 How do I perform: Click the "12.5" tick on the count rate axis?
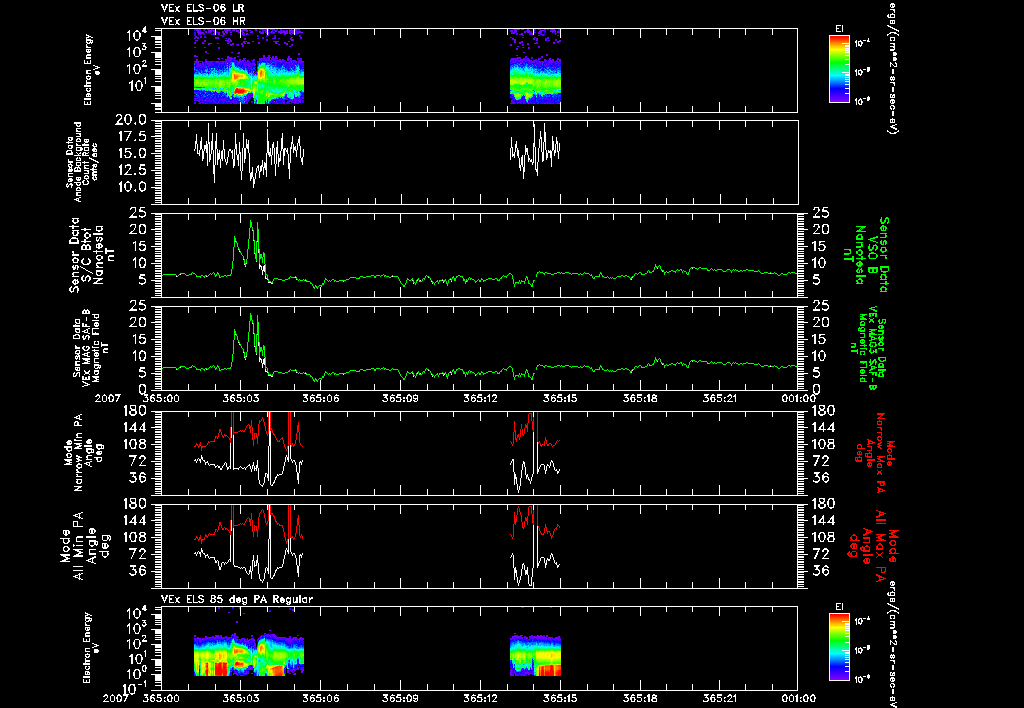(132, 170)
